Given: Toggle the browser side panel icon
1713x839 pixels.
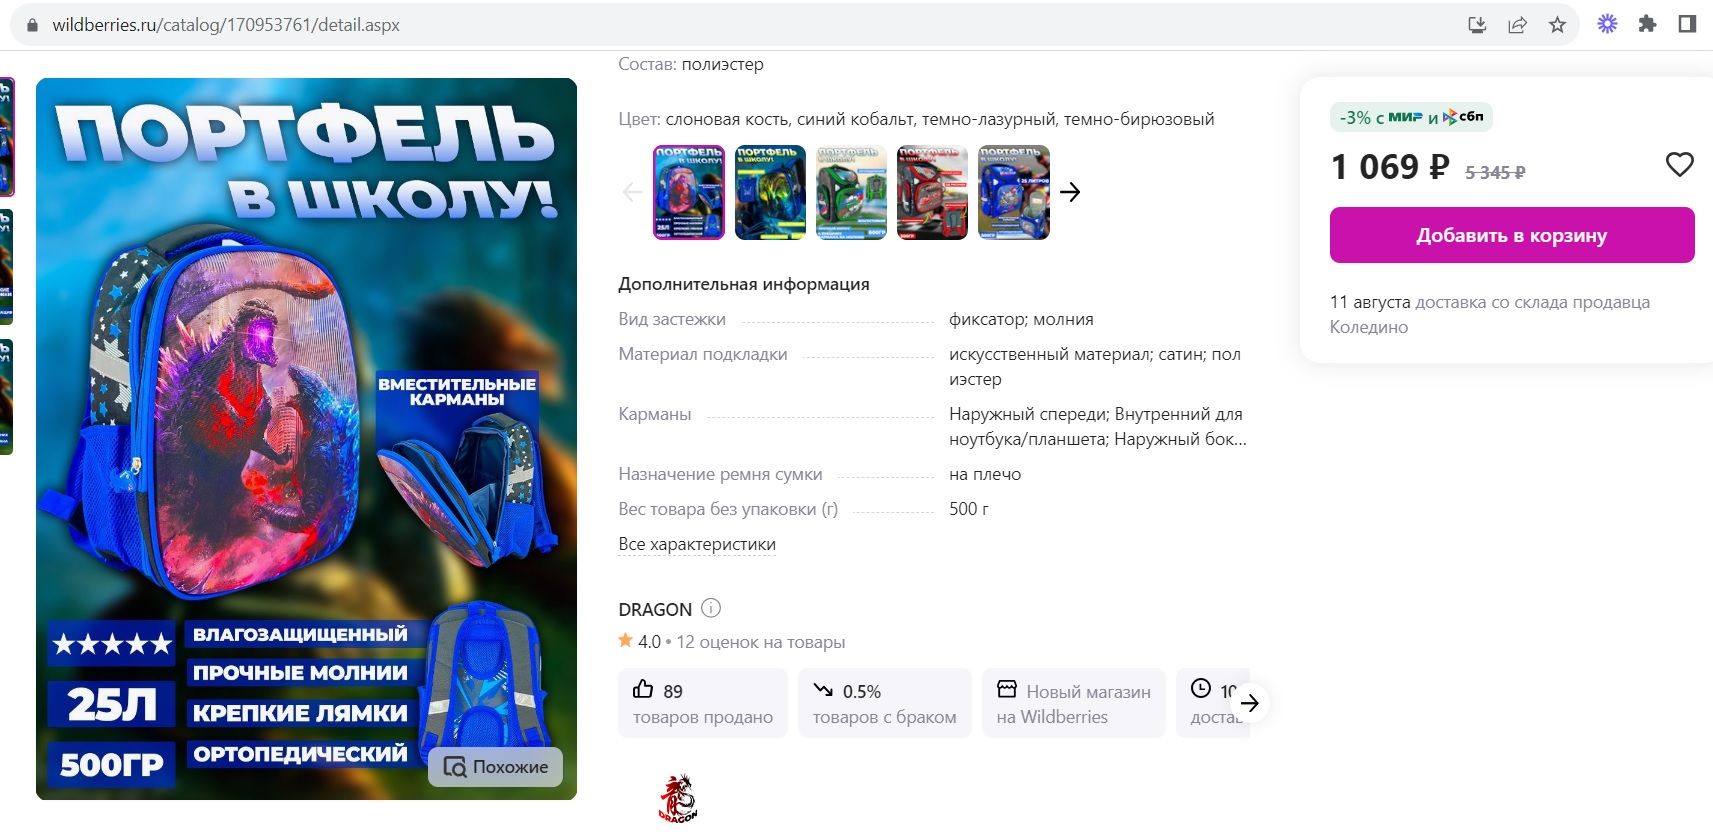Looking at the screenshot, I should coord(1687,24).
